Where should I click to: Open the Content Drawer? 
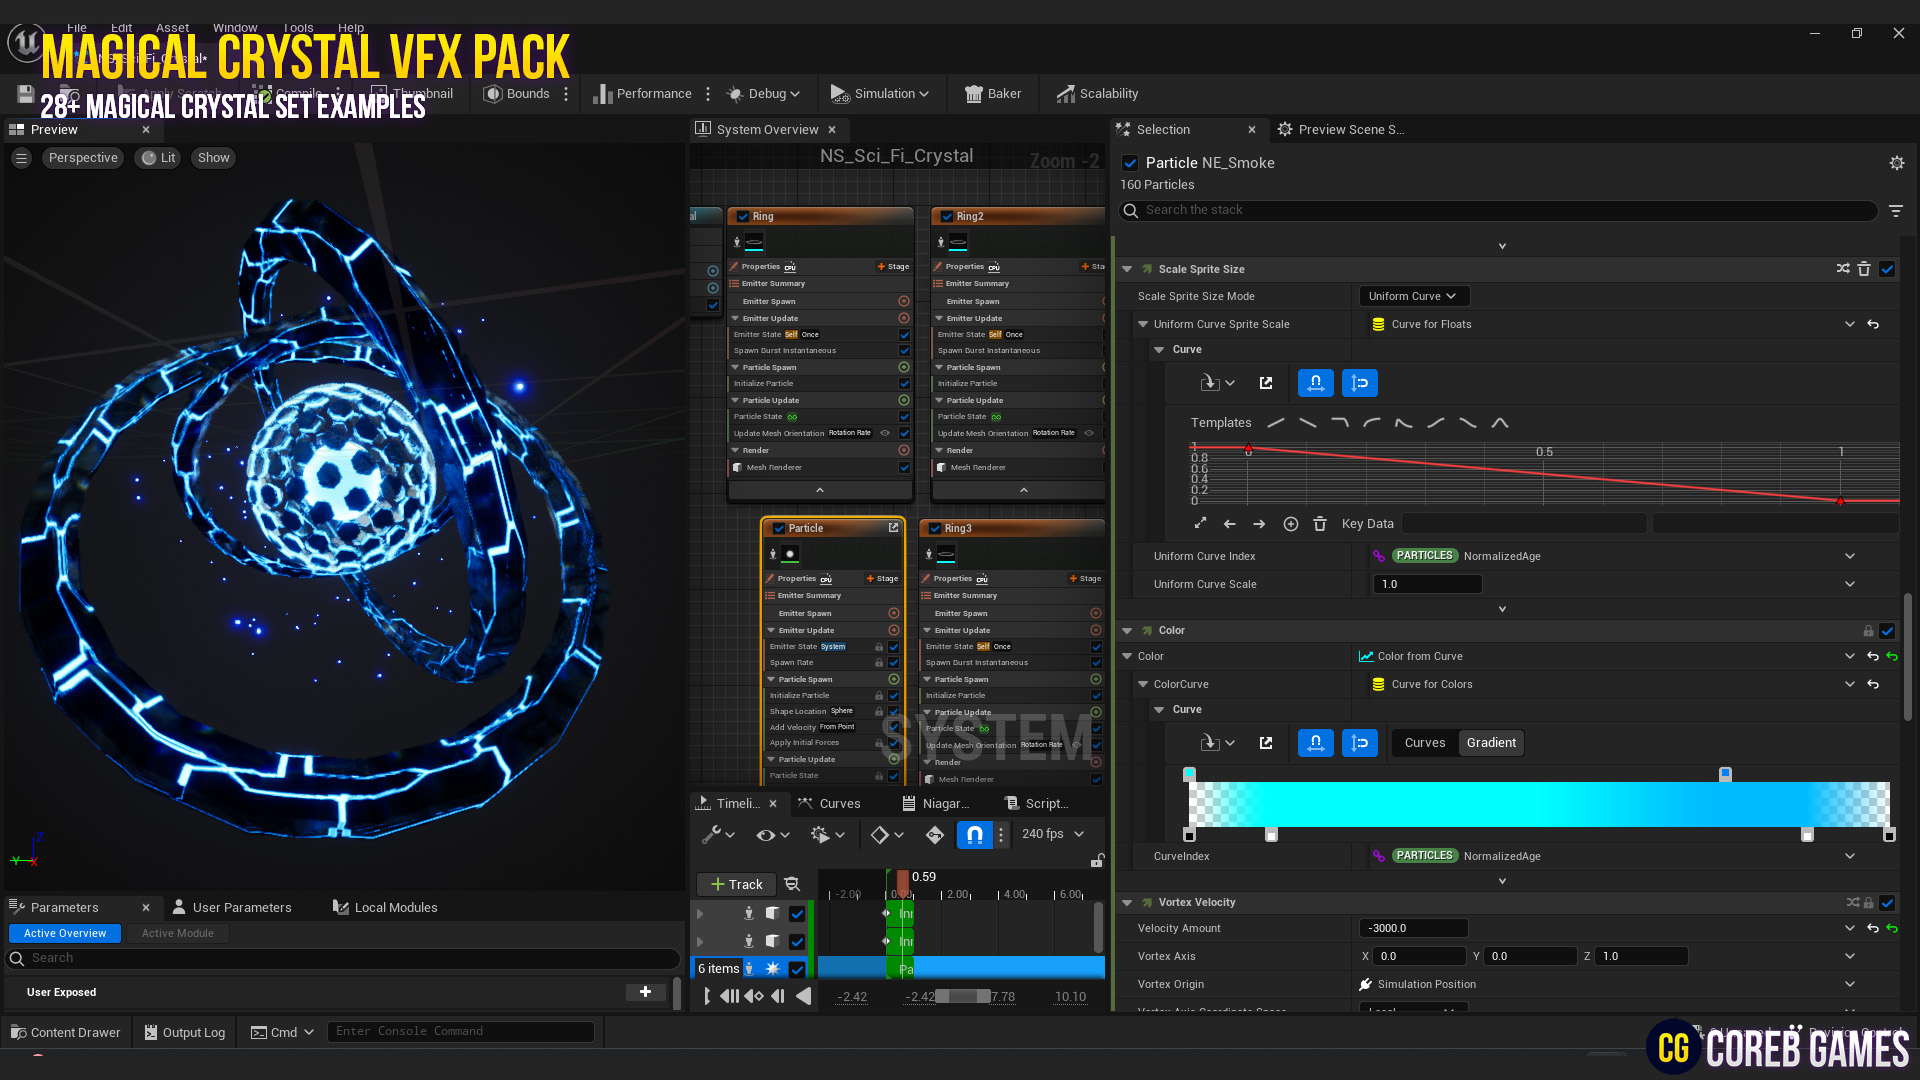[66, 1032]
